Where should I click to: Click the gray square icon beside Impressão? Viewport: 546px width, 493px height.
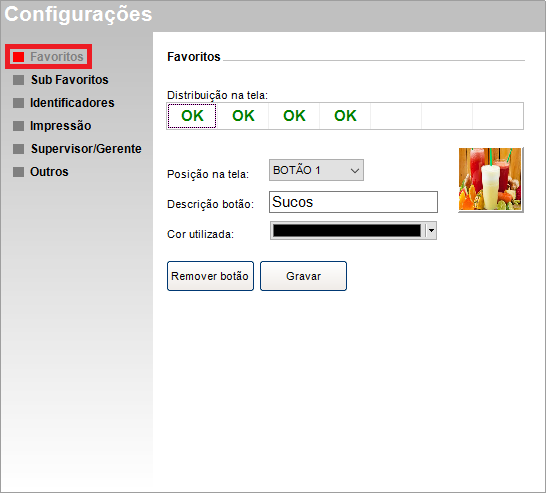(x=18, y=126)
